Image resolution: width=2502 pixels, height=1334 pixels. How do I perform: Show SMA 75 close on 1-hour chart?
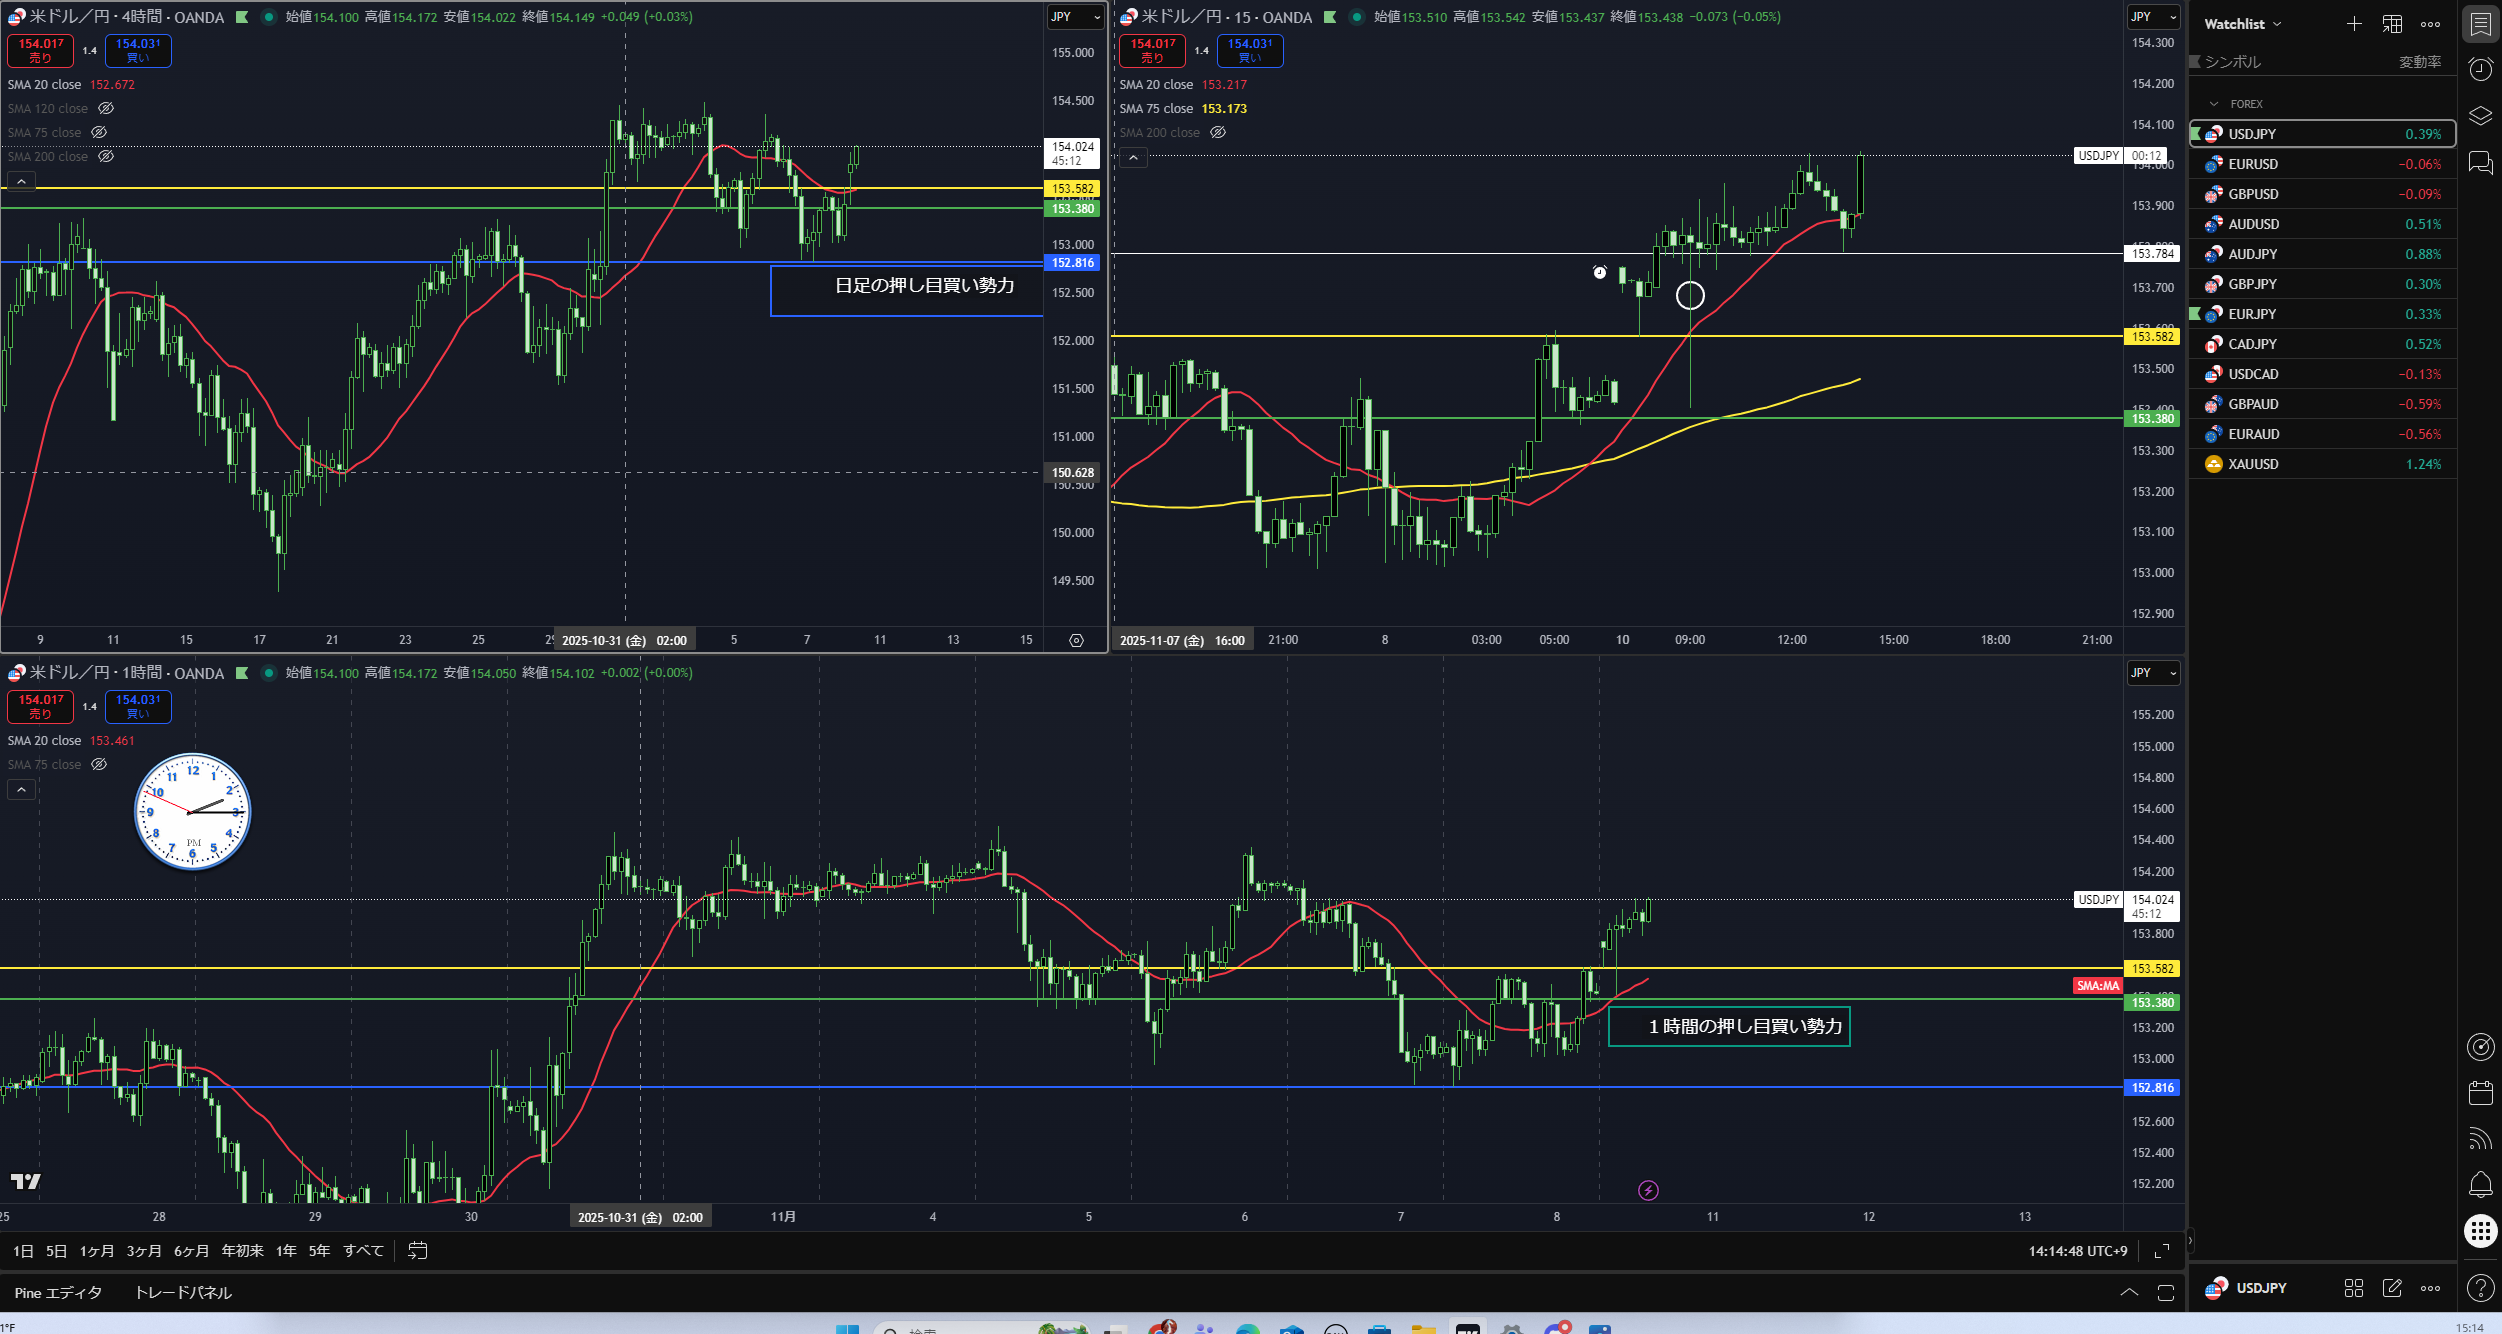[99, 764]
